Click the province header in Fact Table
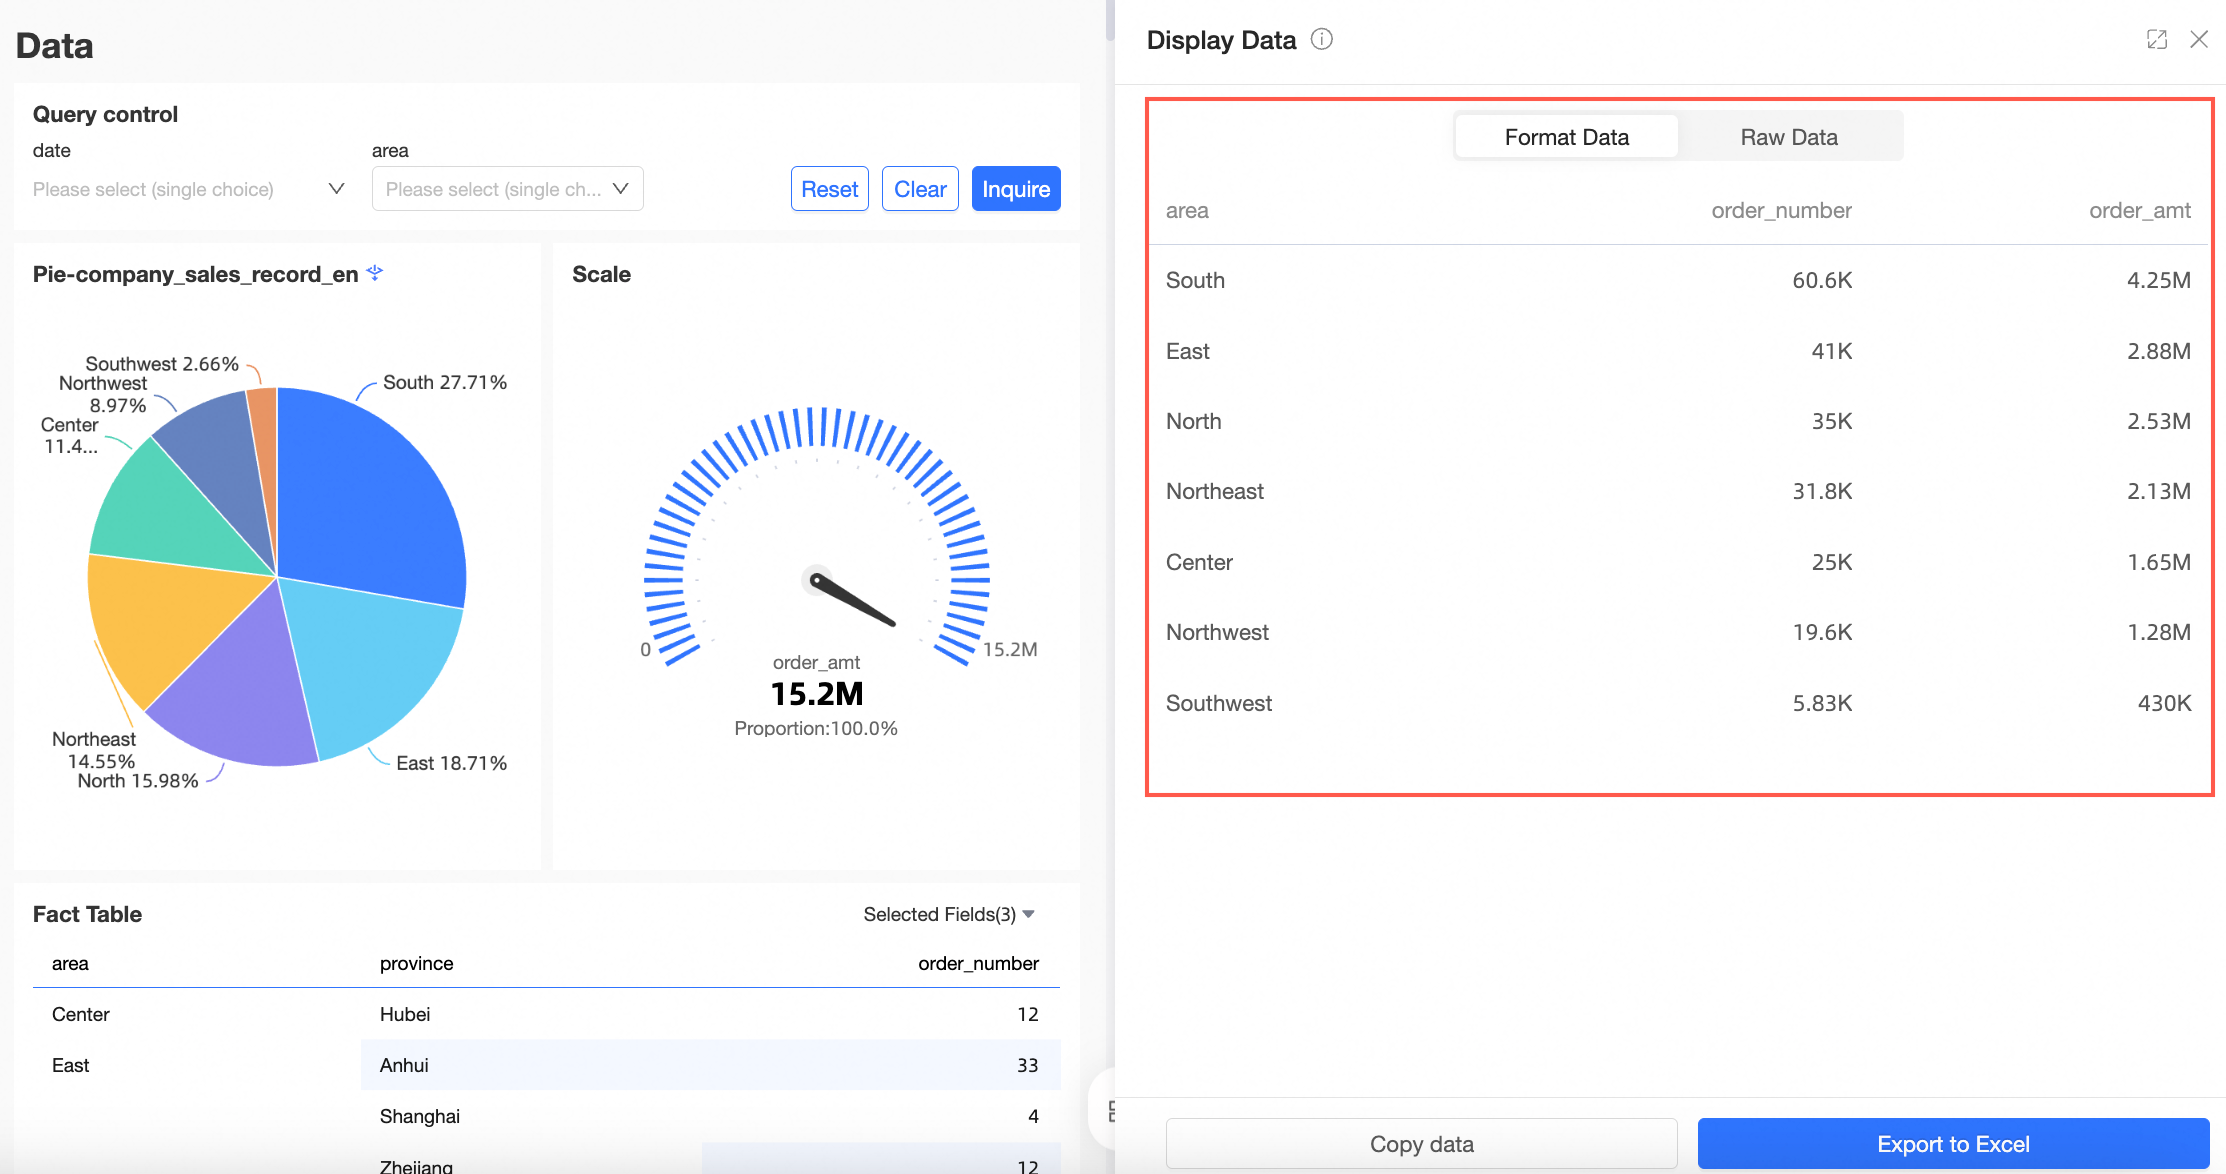Viewport: 2226px width, 1174px height. 416,963
